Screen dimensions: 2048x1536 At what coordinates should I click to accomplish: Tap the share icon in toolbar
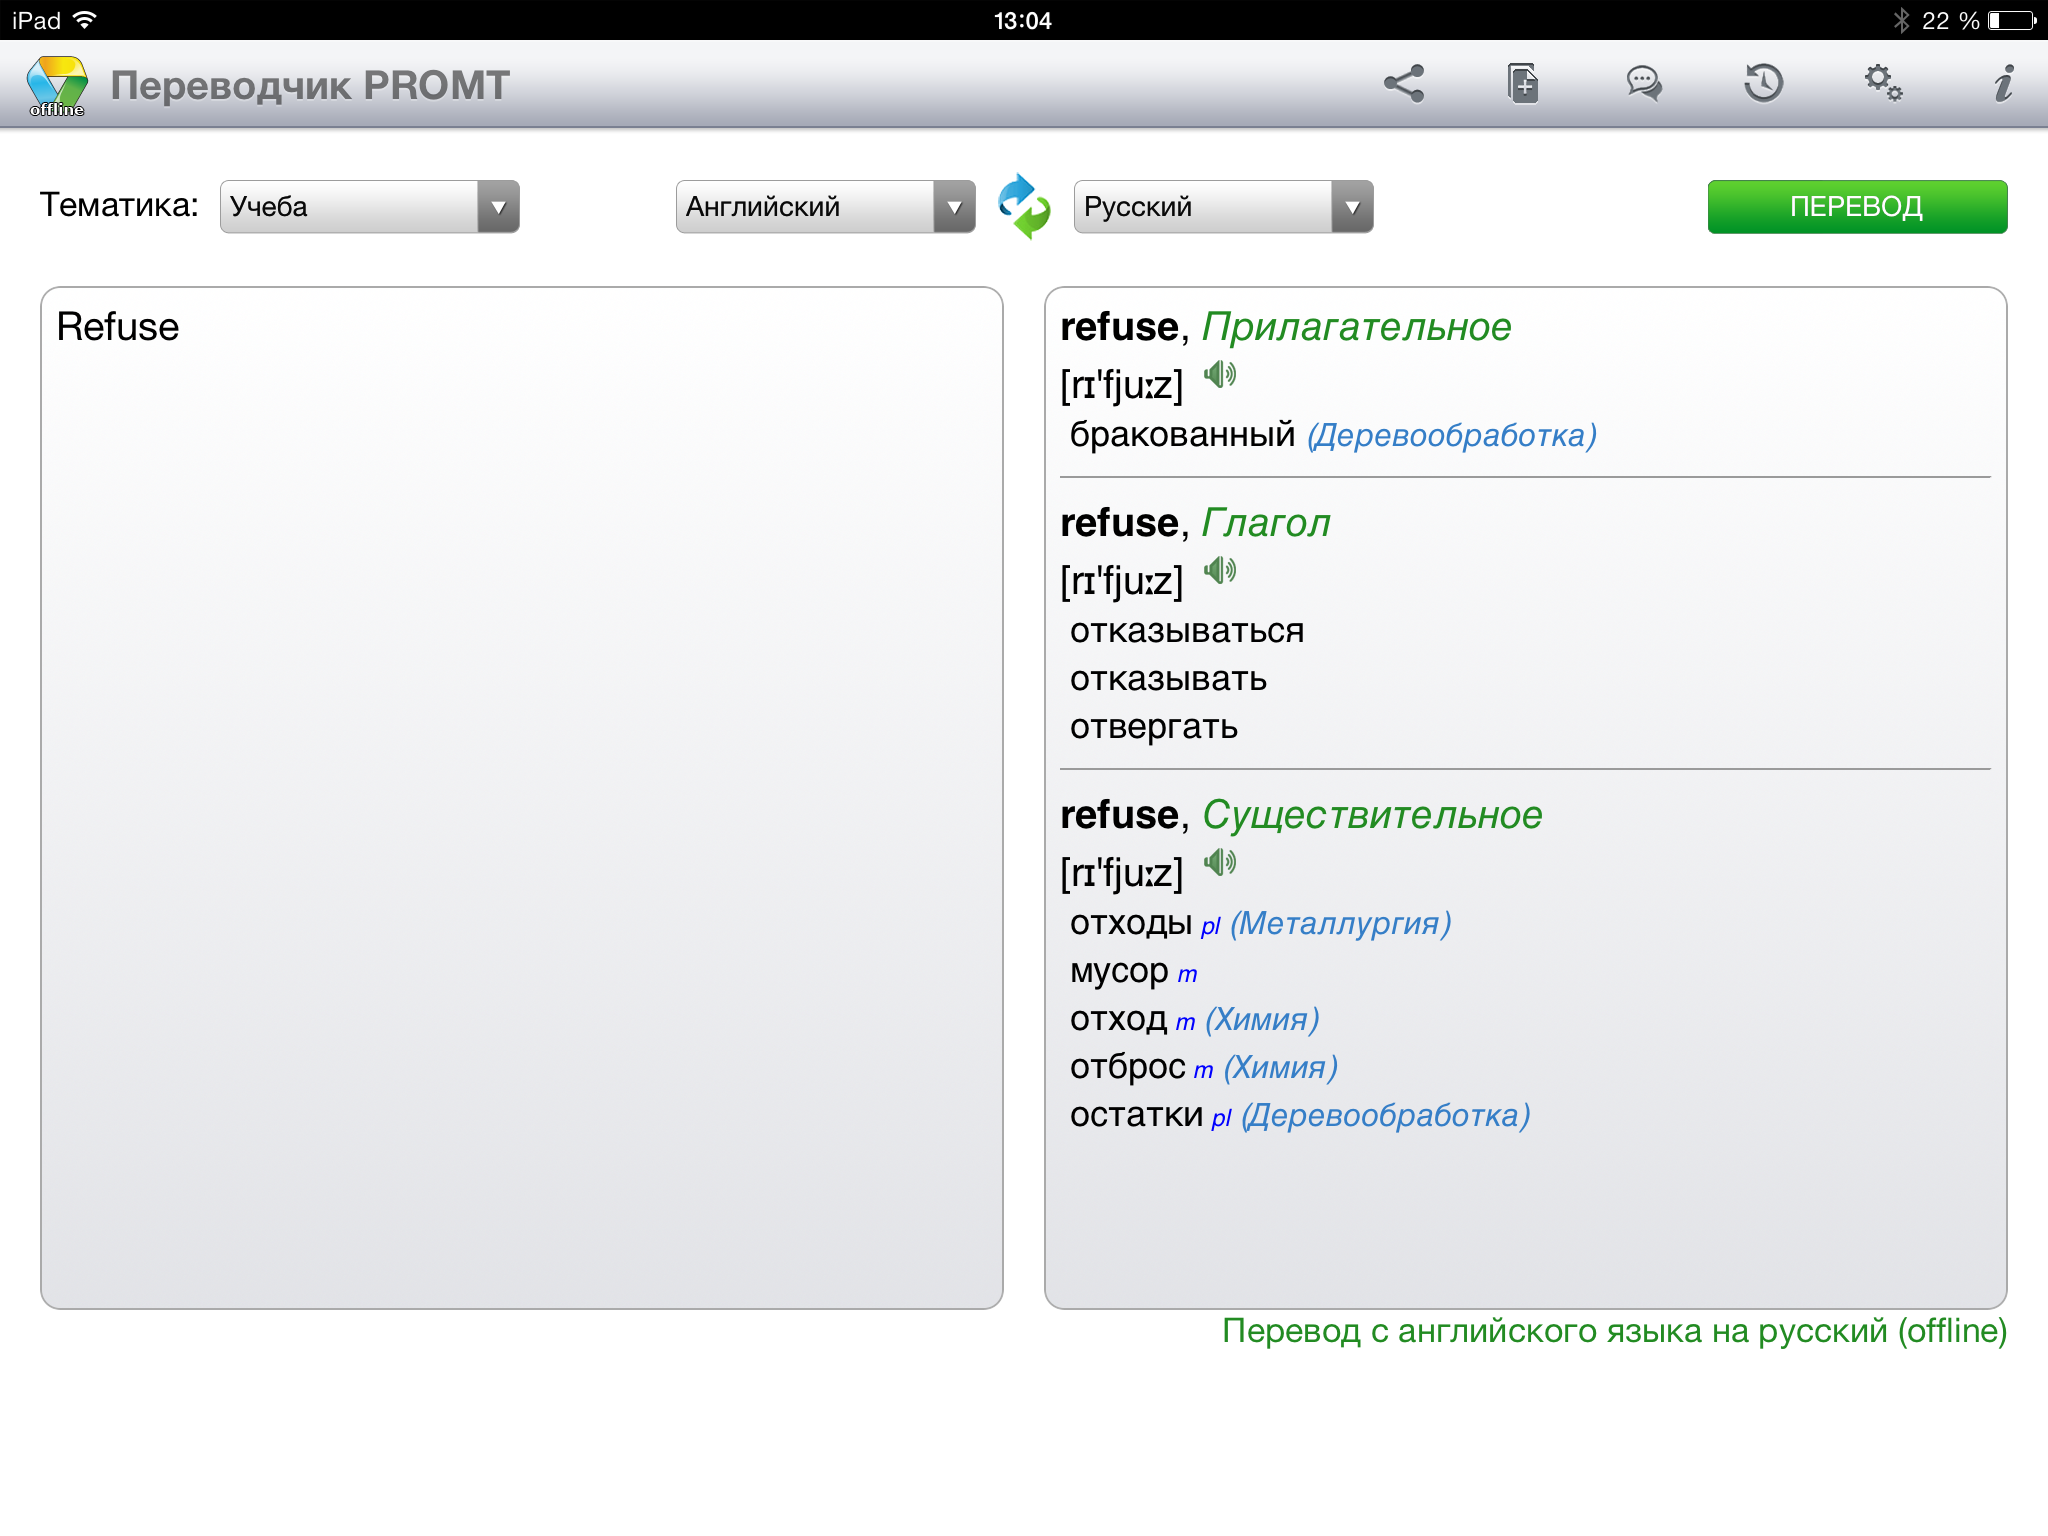point(1404,84)
